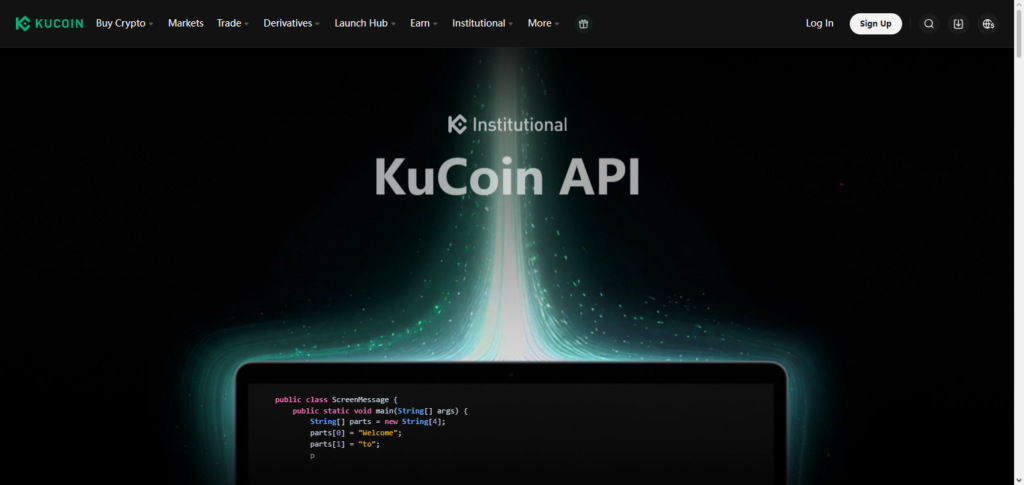Open the Earn menu label
The height and width of the screenshot is (485, 1024).
420,23
